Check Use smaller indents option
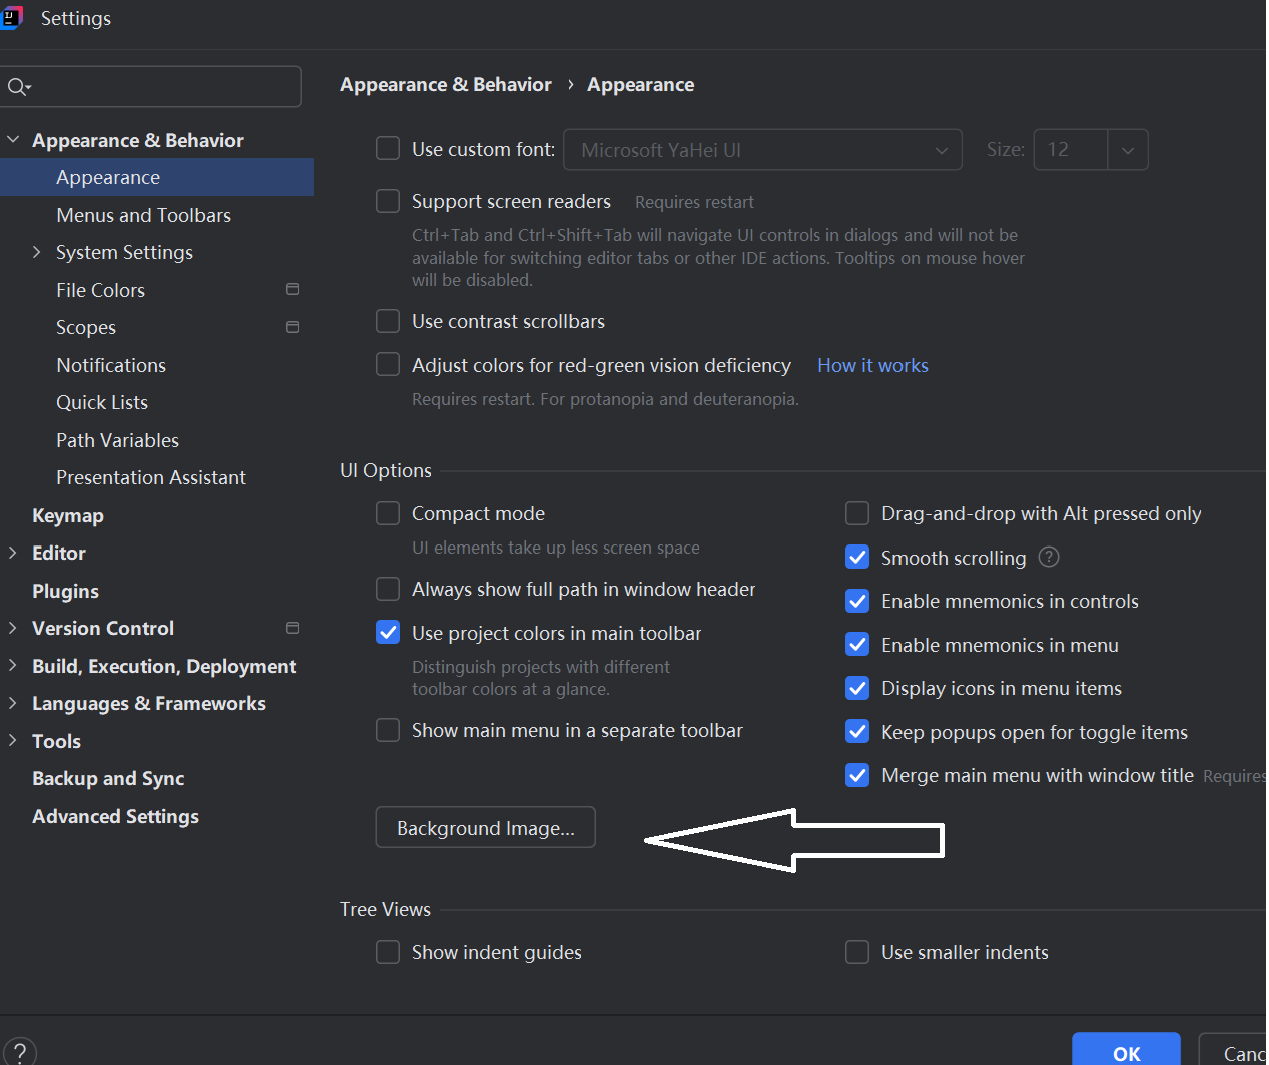The height and width of the screenshot is (1065, 1269). (x=857, y=952)
